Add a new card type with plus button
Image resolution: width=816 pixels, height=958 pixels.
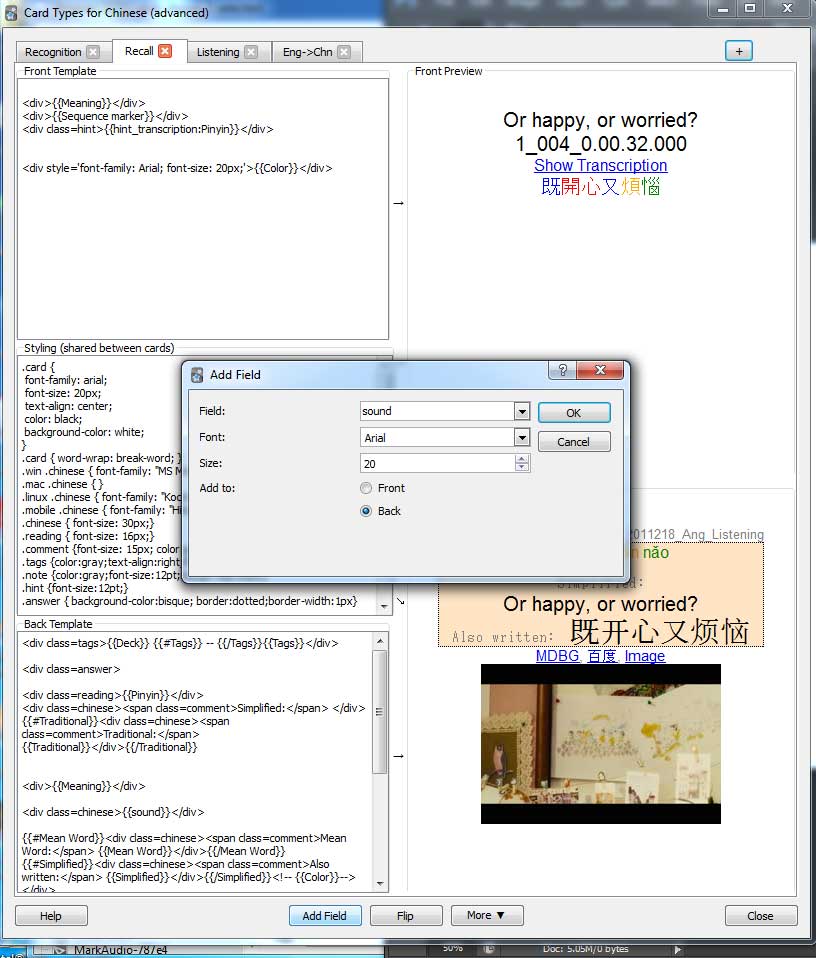[738, 51]
